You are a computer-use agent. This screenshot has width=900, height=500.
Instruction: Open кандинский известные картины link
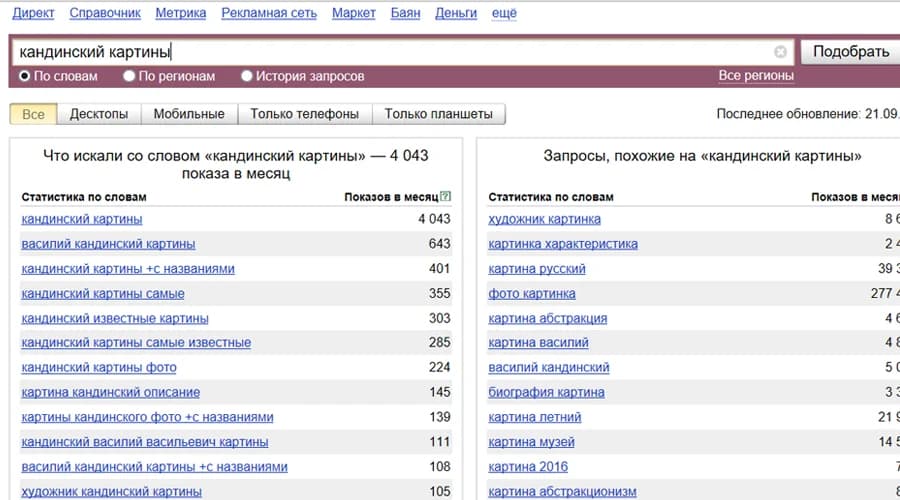click(115, 318)
